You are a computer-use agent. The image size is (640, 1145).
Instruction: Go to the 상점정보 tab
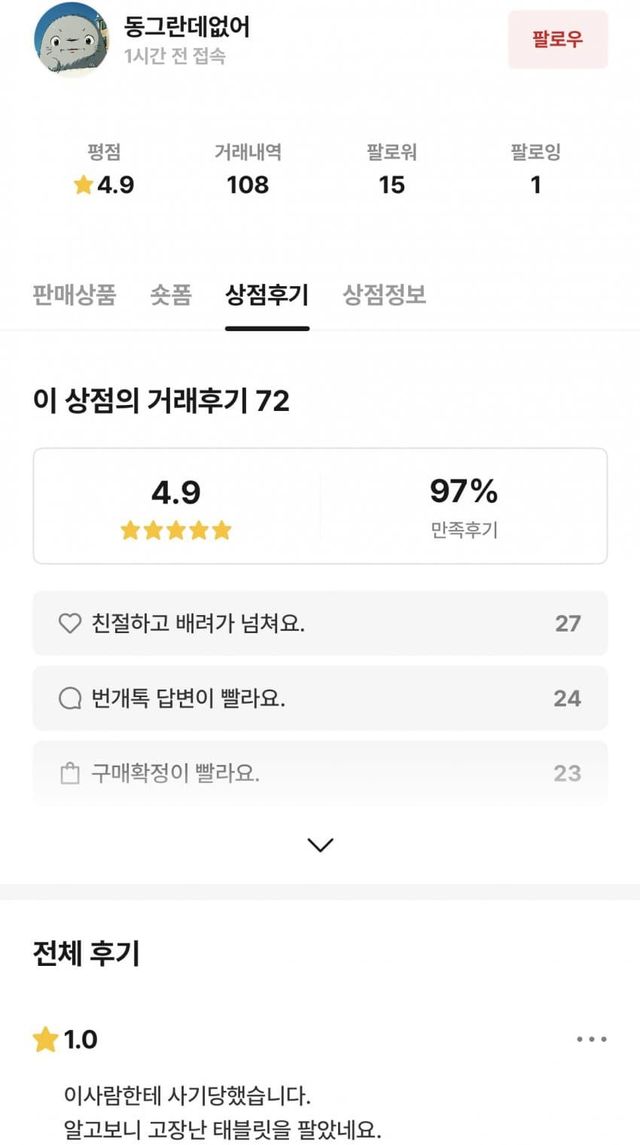[x=385, y=295]
